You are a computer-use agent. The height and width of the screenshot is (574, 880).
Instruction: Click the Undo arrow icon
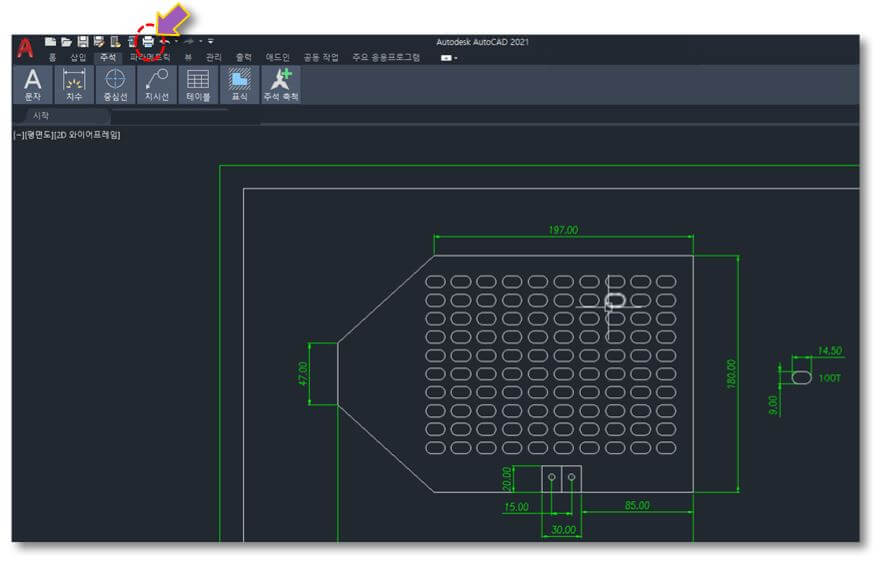(164, 42)
